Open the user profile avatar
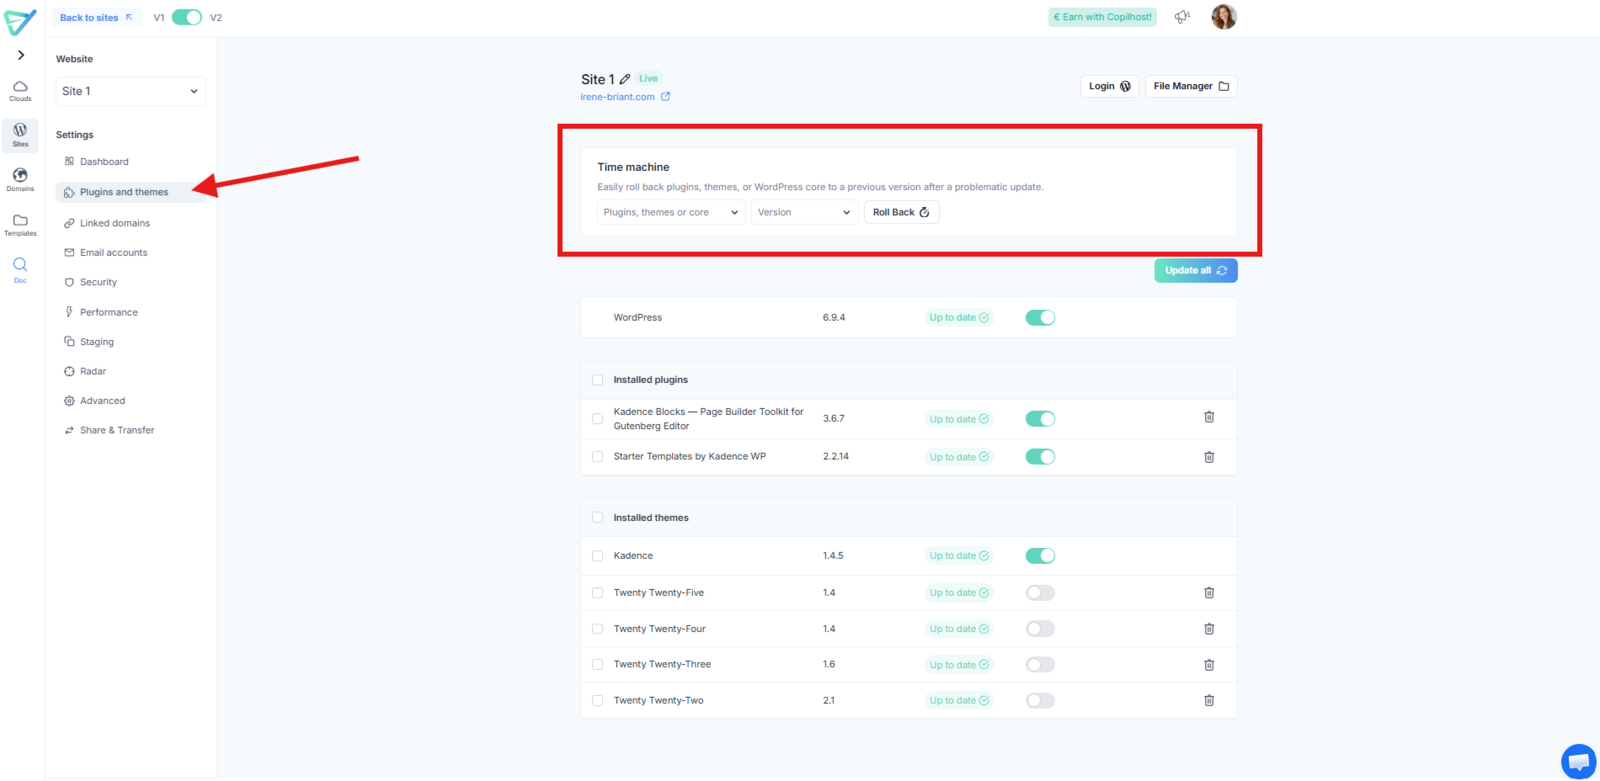Screen dimensions: 1600x781 (1224, 17)
